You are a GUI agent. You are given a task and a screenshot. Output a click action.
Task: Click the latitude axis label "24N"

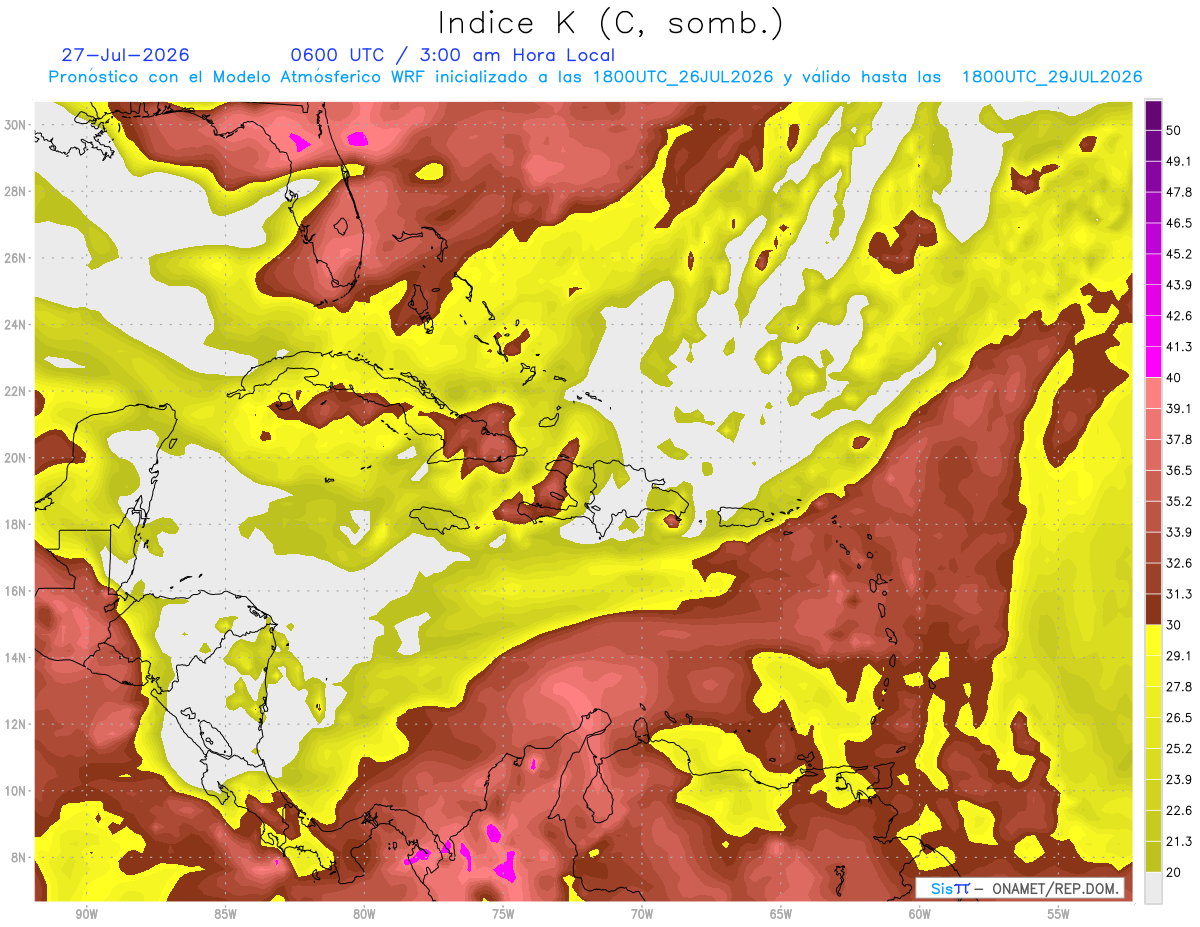point(15,324)
